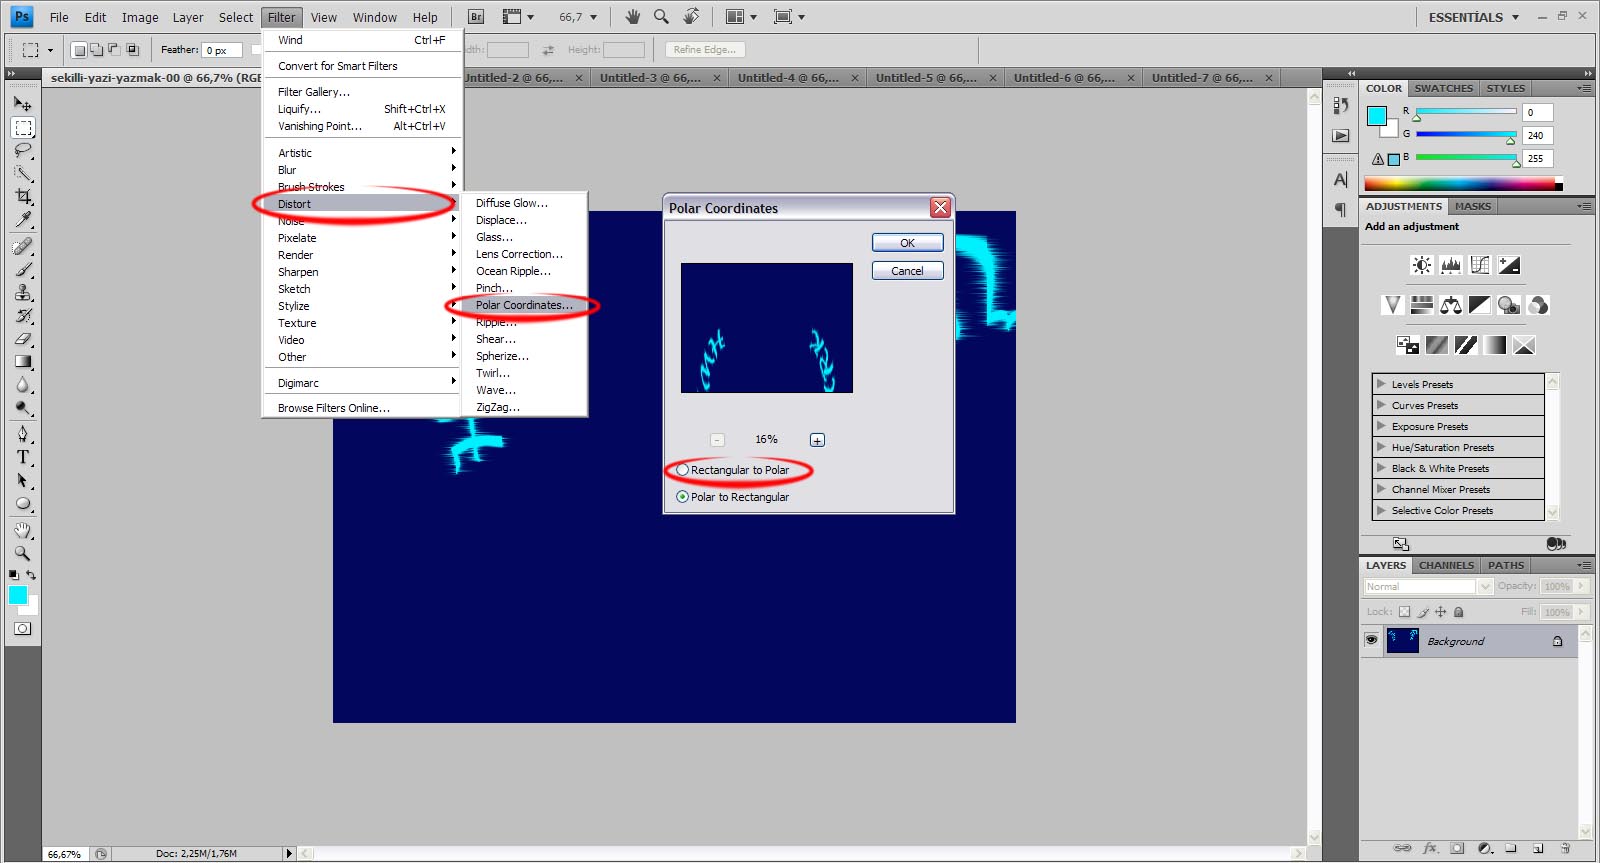Select the Crop tool
Image resolution: width=1600 pixels, height=863 pixels.
[23, 197]
